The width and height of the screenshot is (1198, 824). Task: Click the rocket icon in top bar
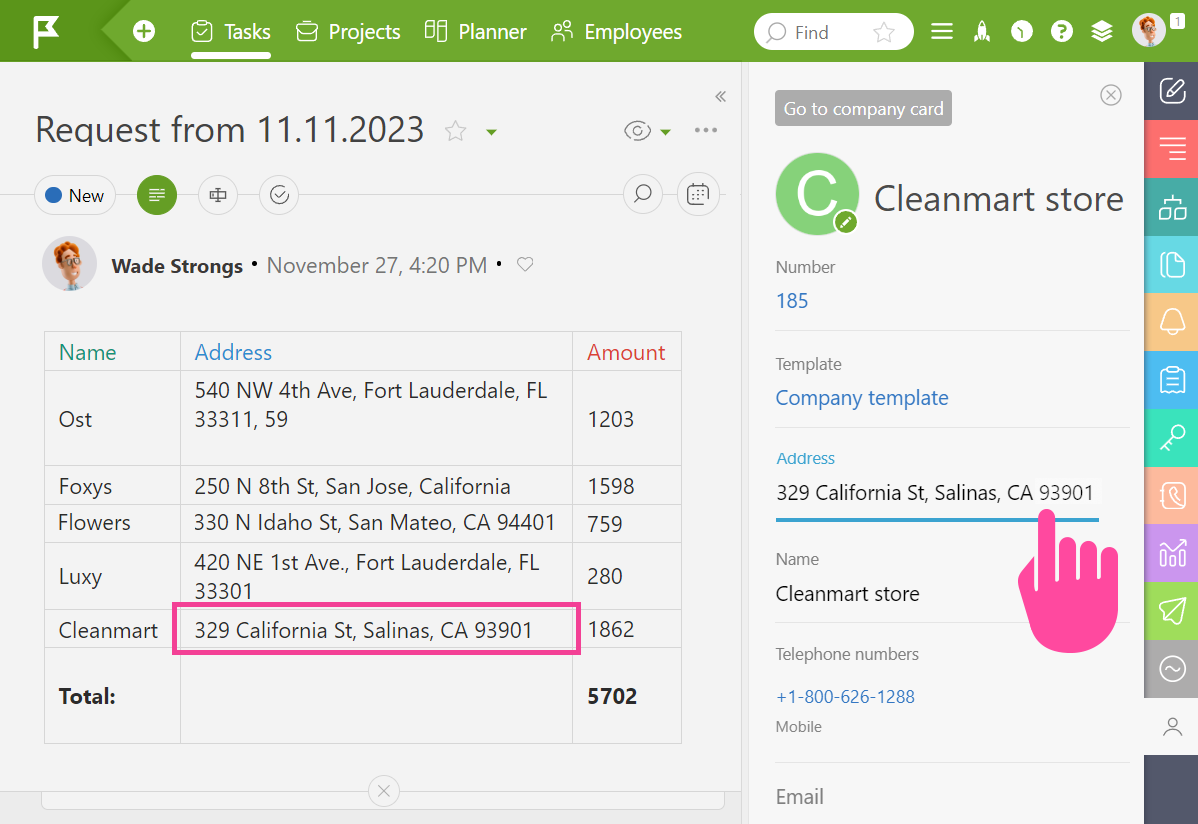coord(982,31)
